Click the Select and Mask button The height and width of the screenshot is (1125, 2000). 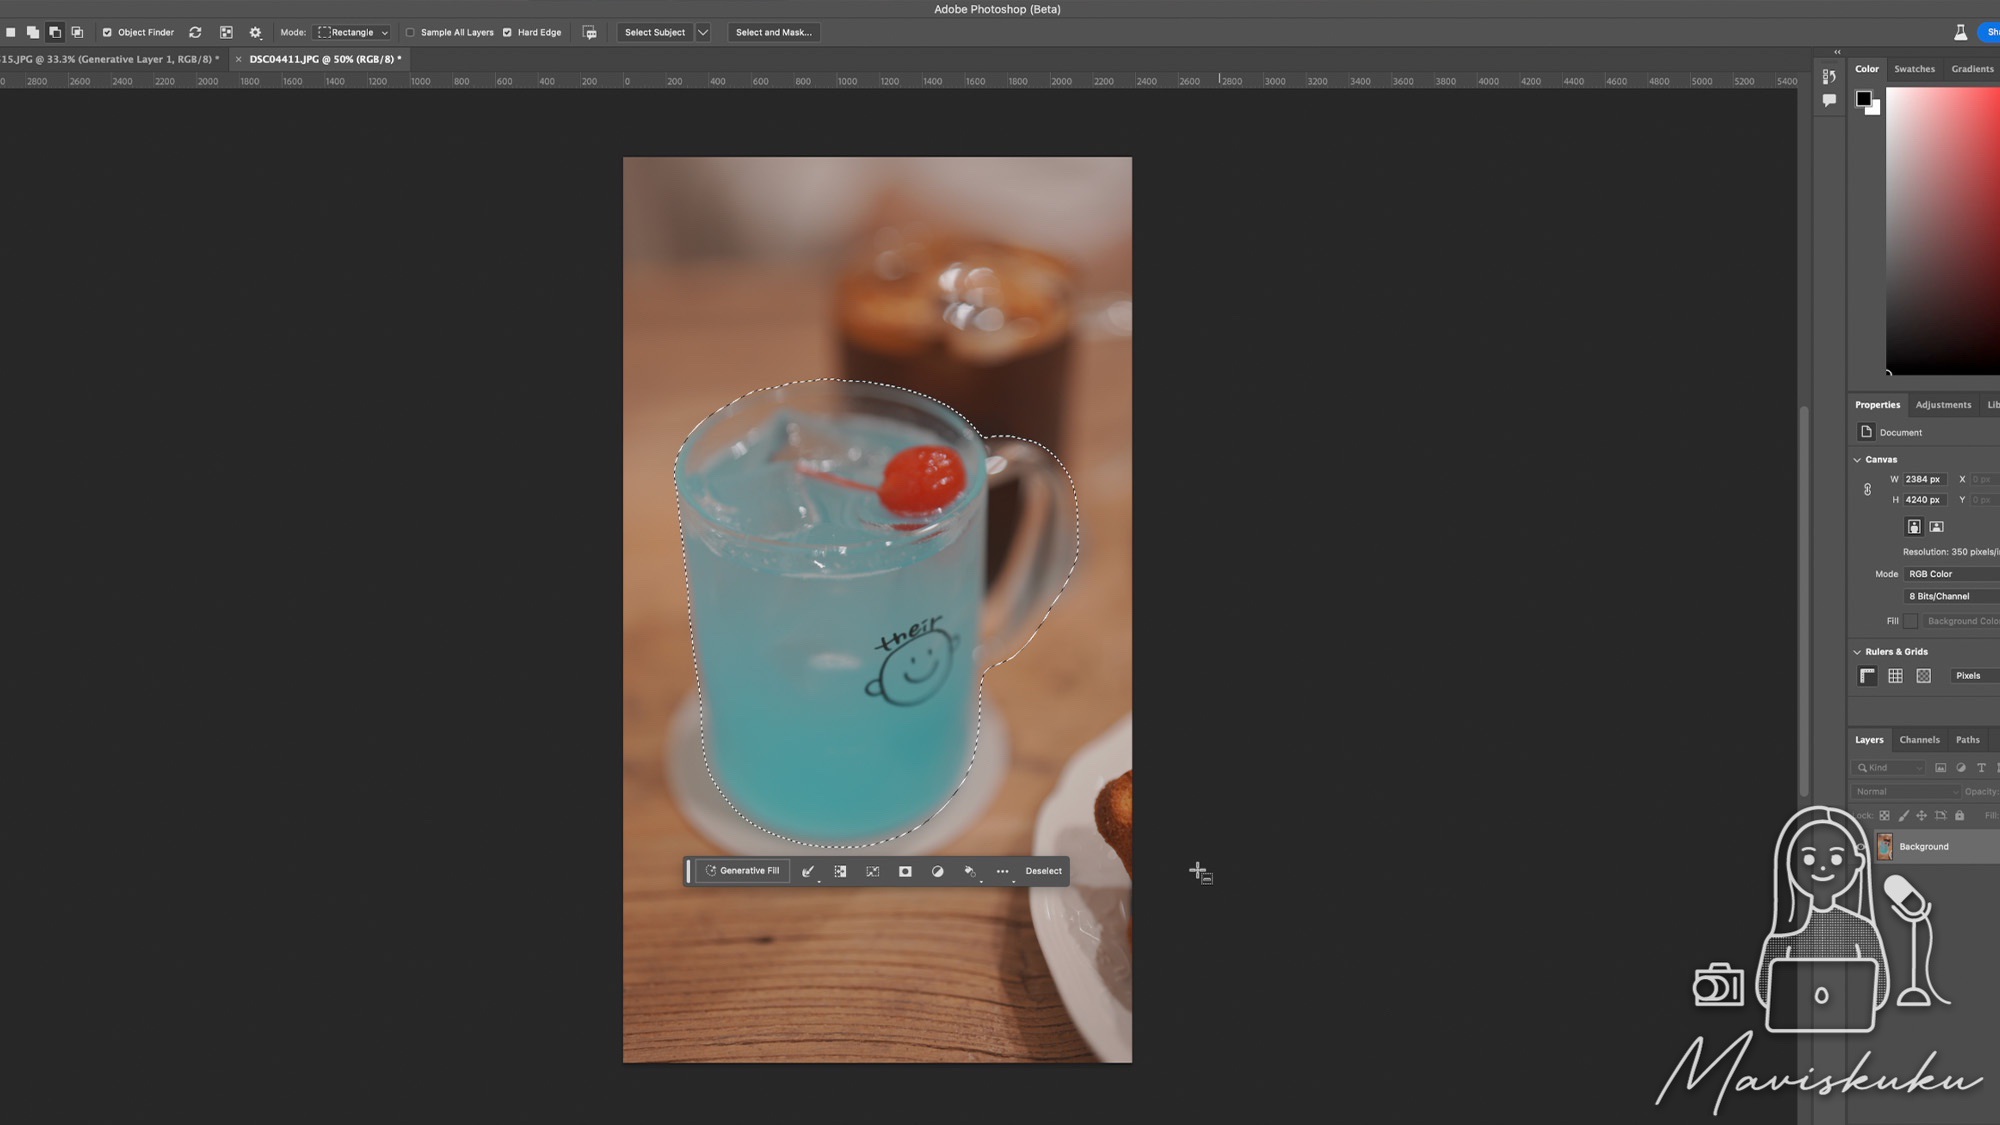tap(773, 32)
